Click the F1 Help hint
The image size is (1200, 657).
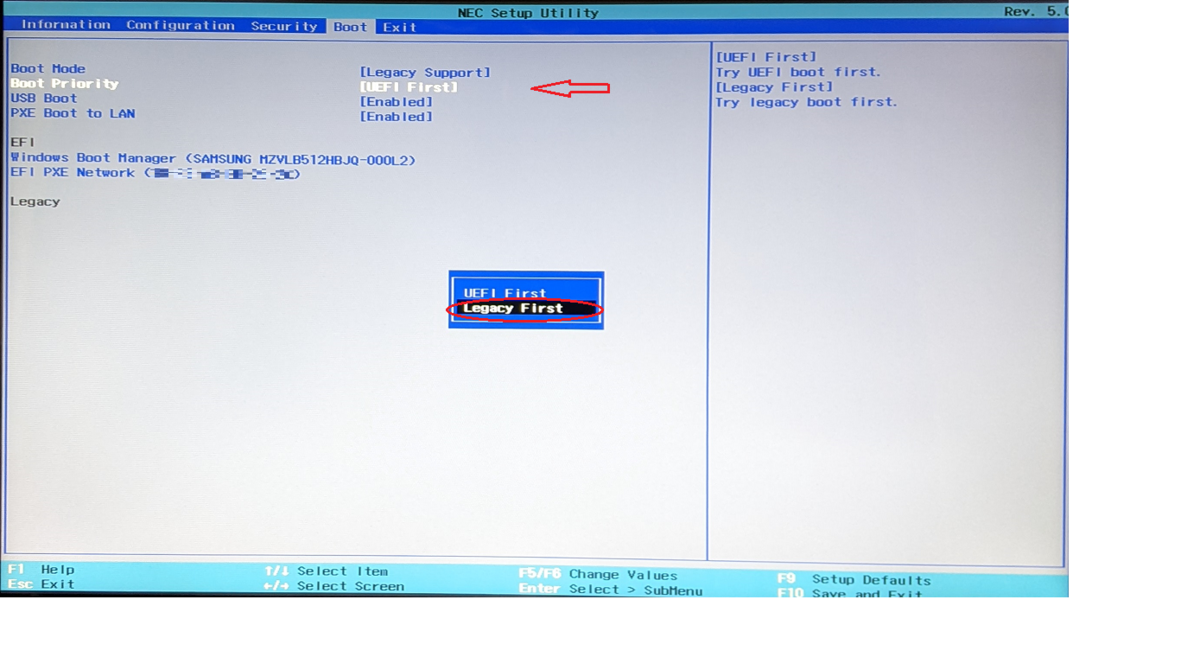click(41, 570)
